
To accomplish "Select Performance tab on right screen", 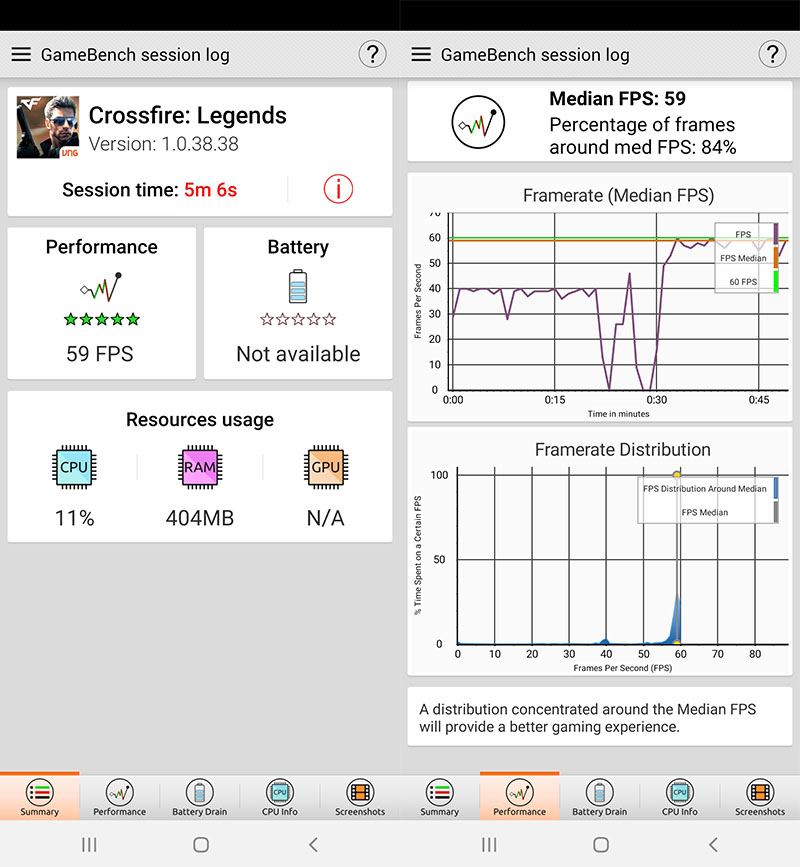I will pyautogui.click(x=520, y=796).
